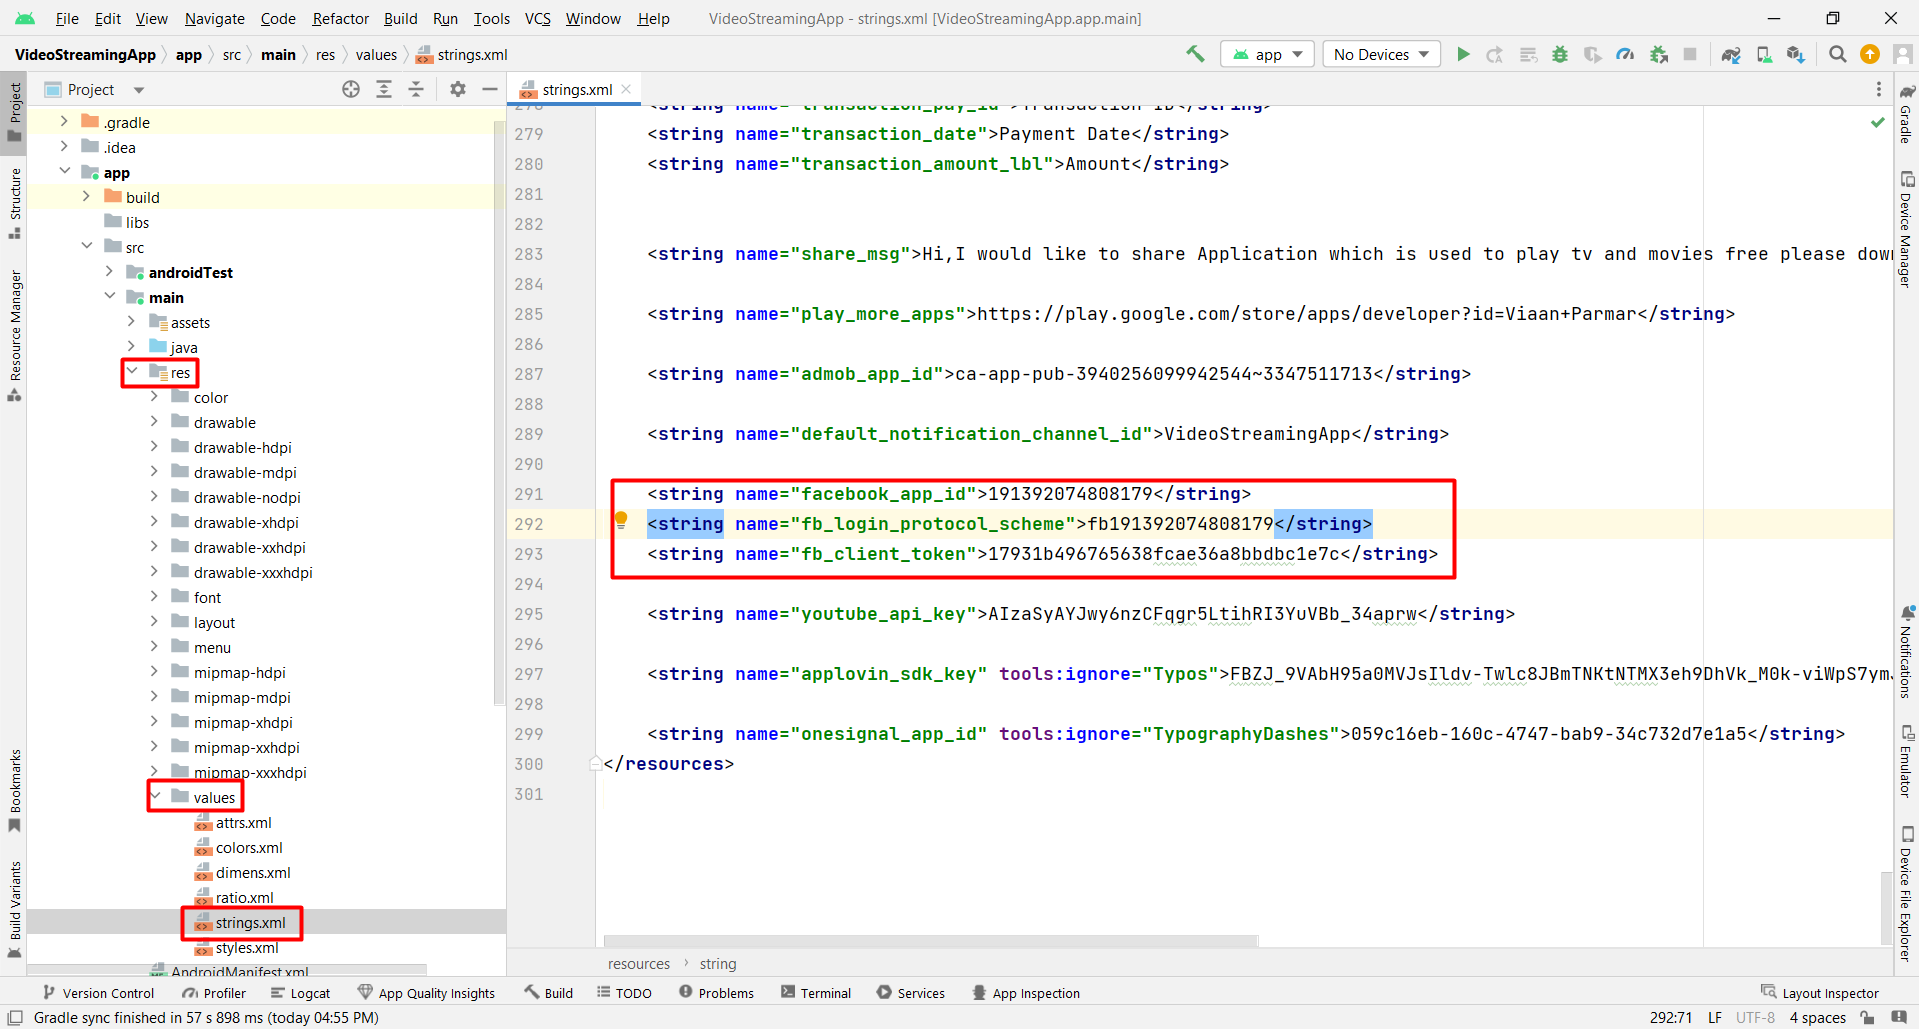Click the yellow intention lightbulb on line 292
Screen dimensions: 1919x1029
coord(621,520)
